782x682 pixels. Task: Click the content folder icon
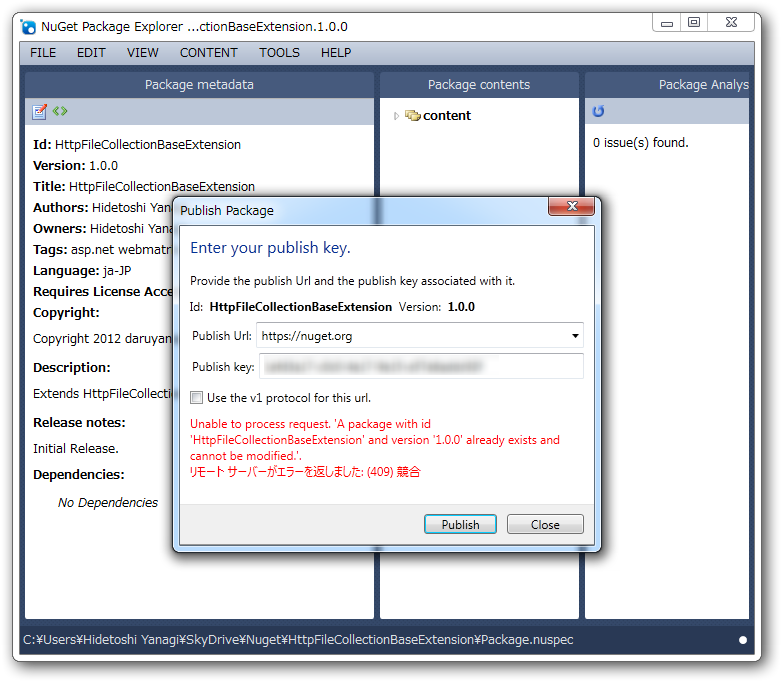click(412, 116)
